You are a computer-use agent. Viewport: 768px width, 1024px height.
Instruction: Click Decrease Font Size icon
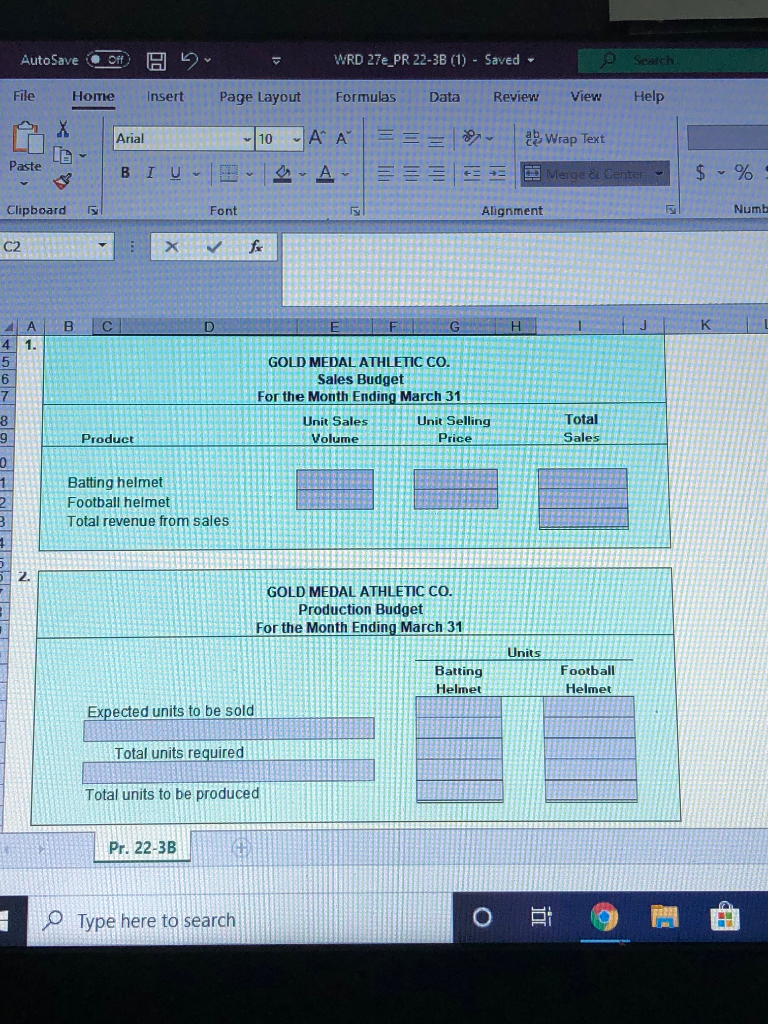[x=344, y=138]
